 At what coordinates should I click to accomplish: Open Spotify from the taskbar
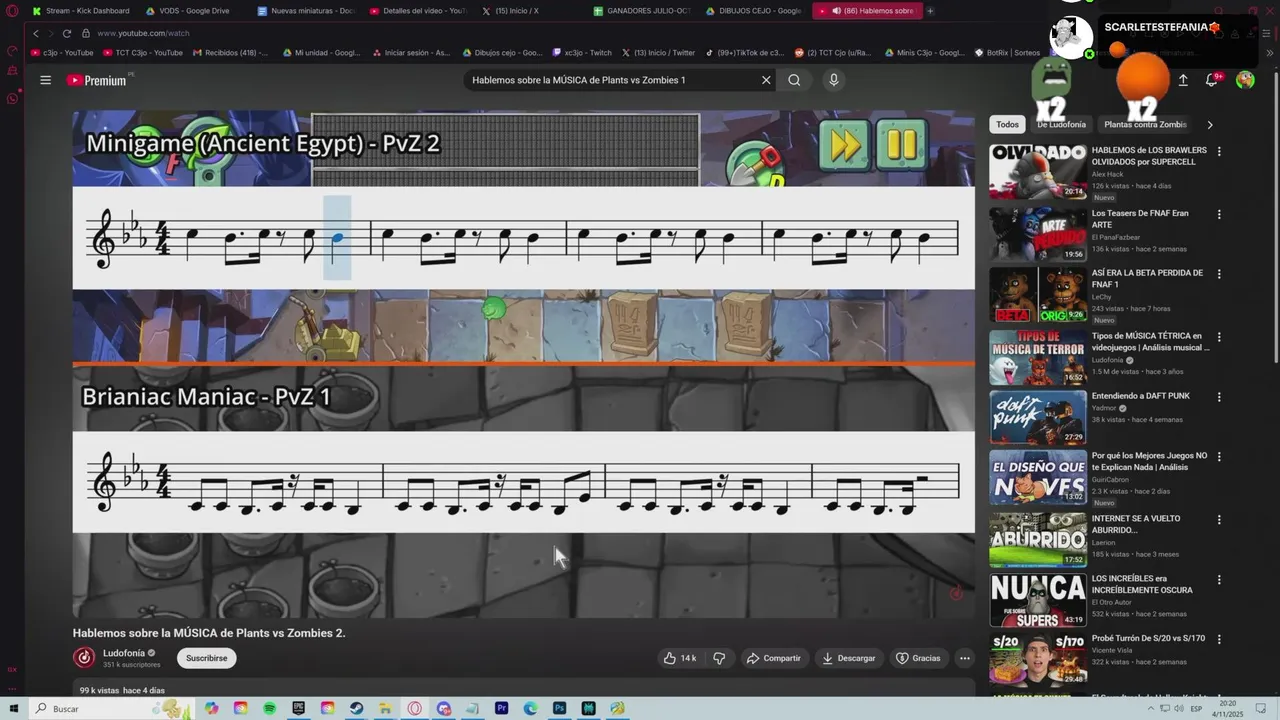click(x=270, y=708)
